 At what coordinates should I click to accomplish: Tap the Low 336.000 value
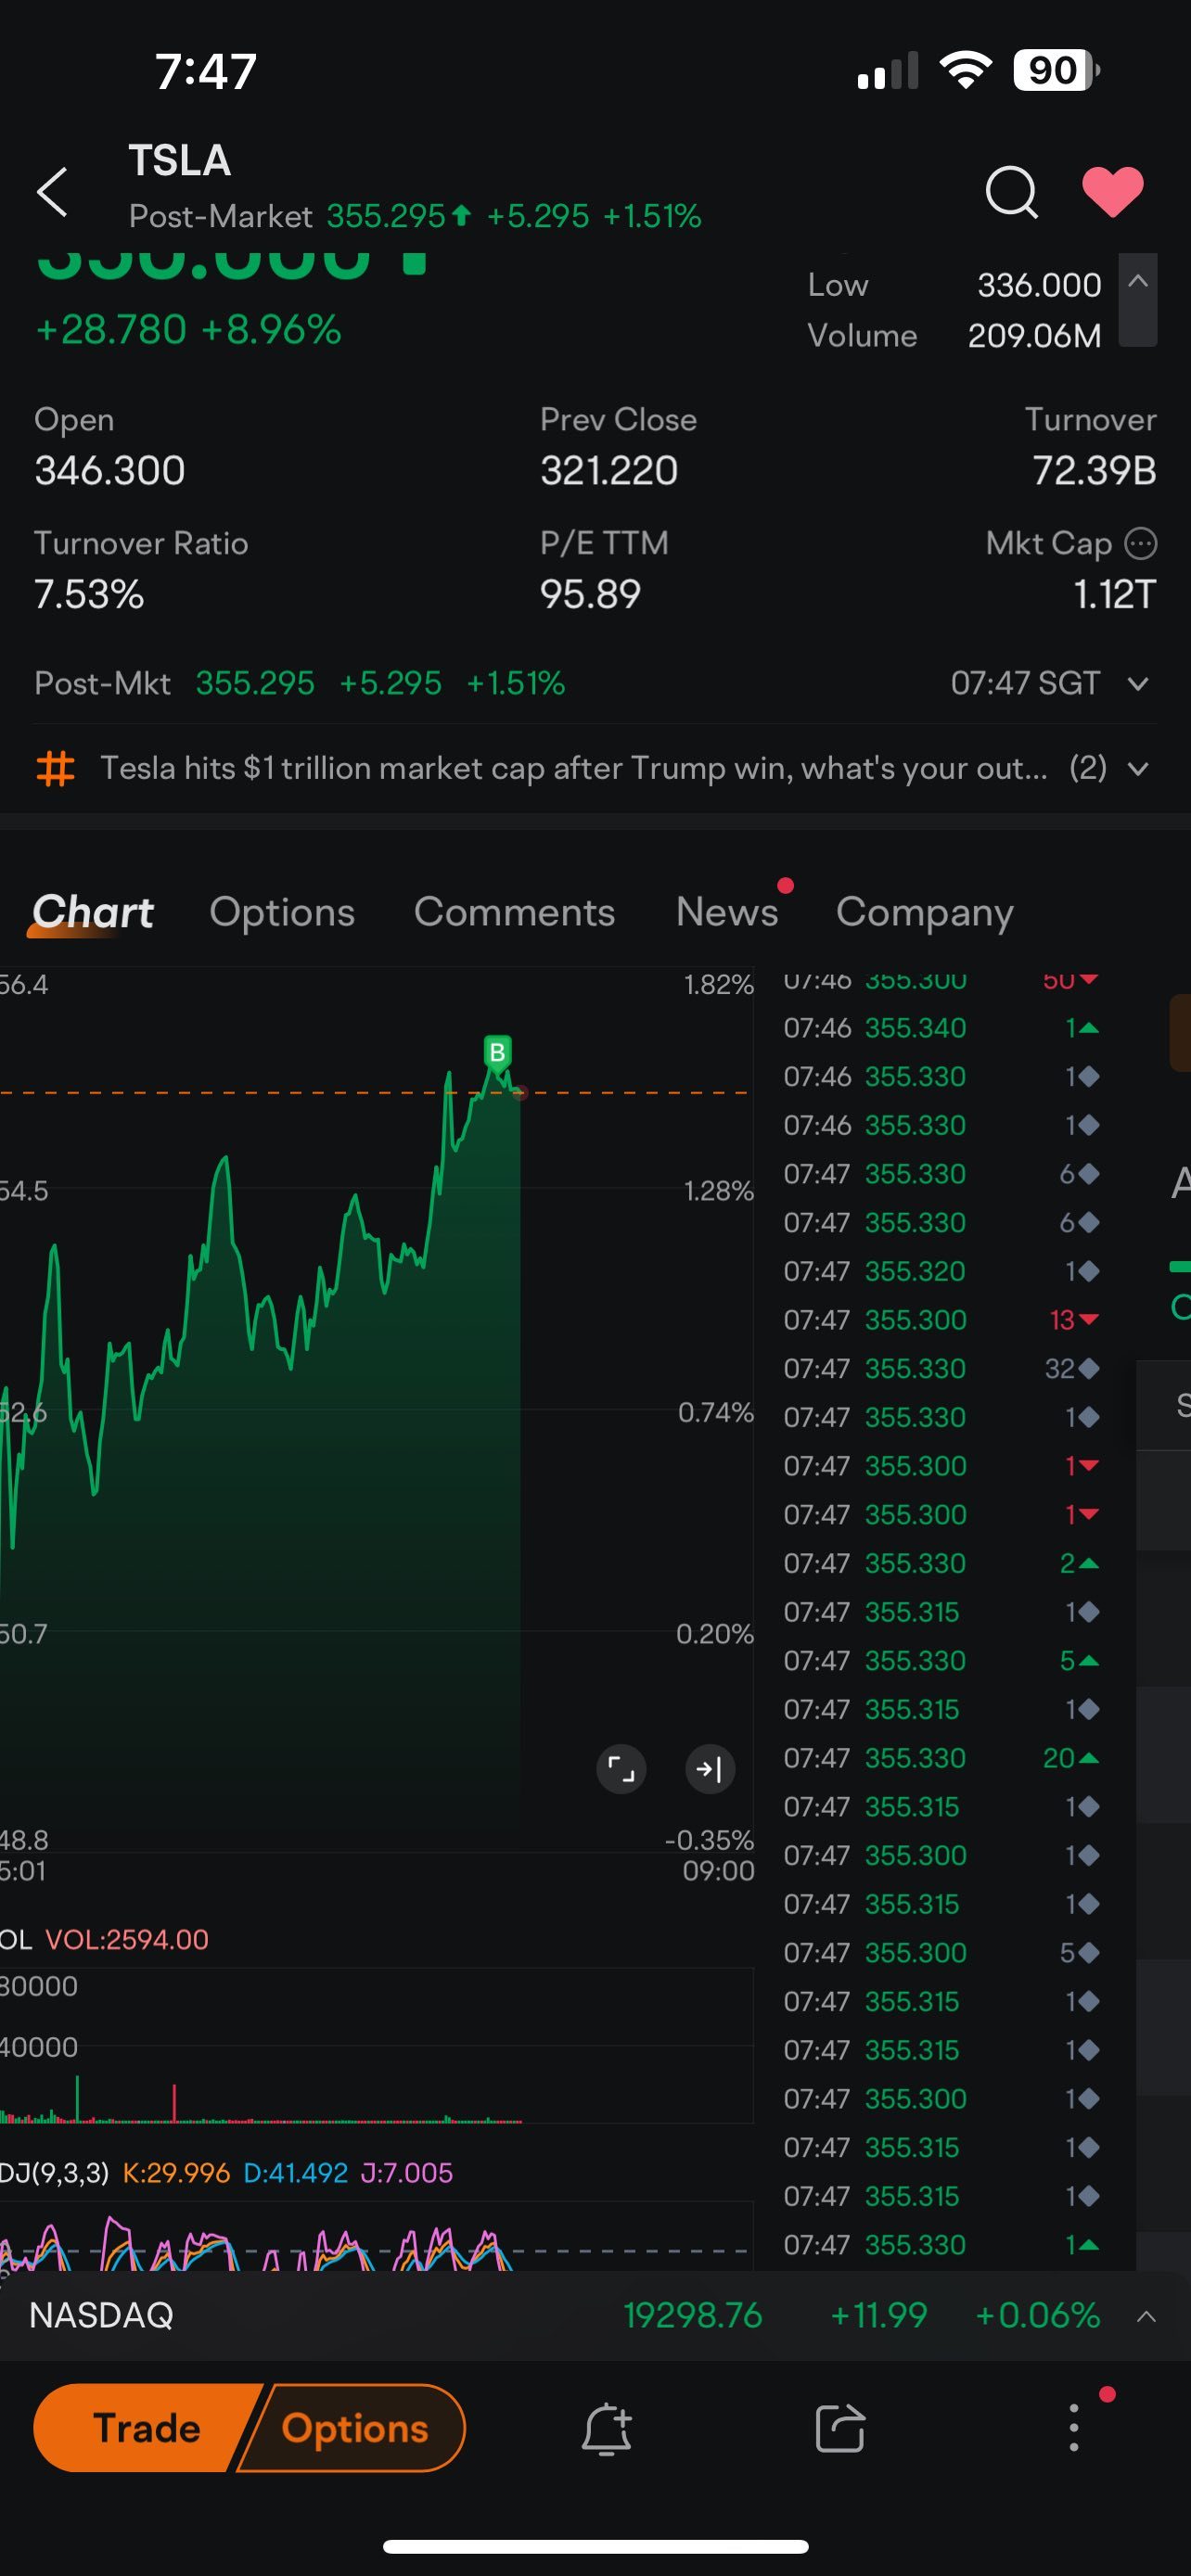[1039, 285]
